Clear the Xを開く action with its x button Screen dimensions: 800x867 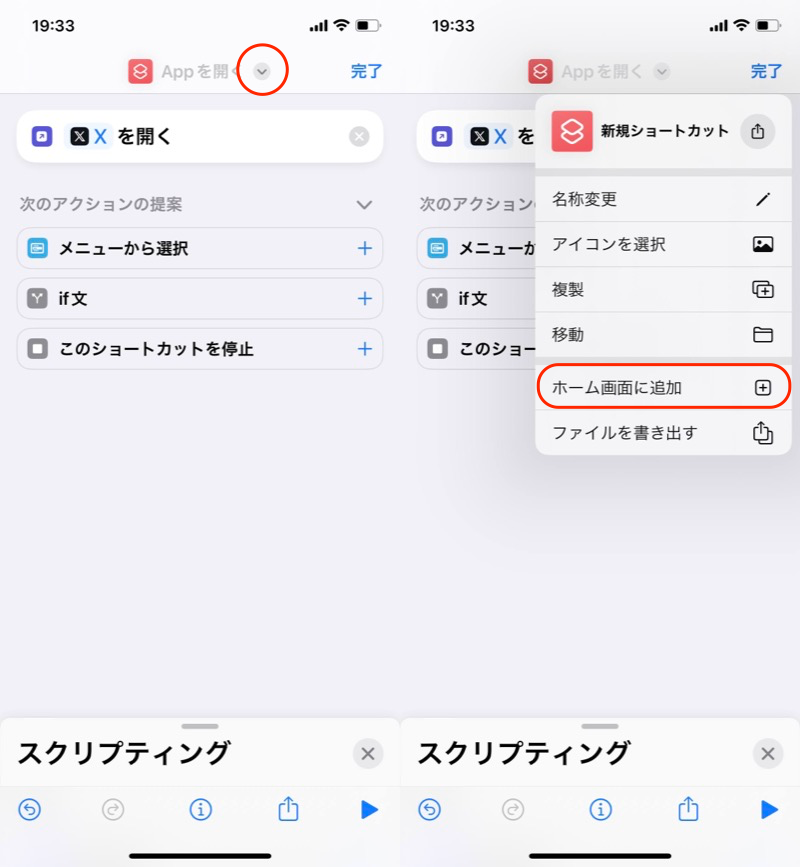pyautogui.click(x=359, y=137)
